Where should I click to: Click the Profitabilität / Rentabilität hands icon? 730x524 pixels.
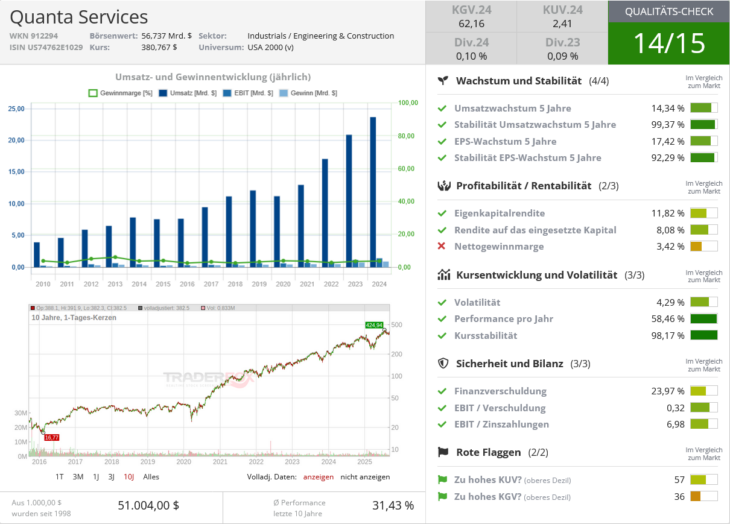click(444, 186)
